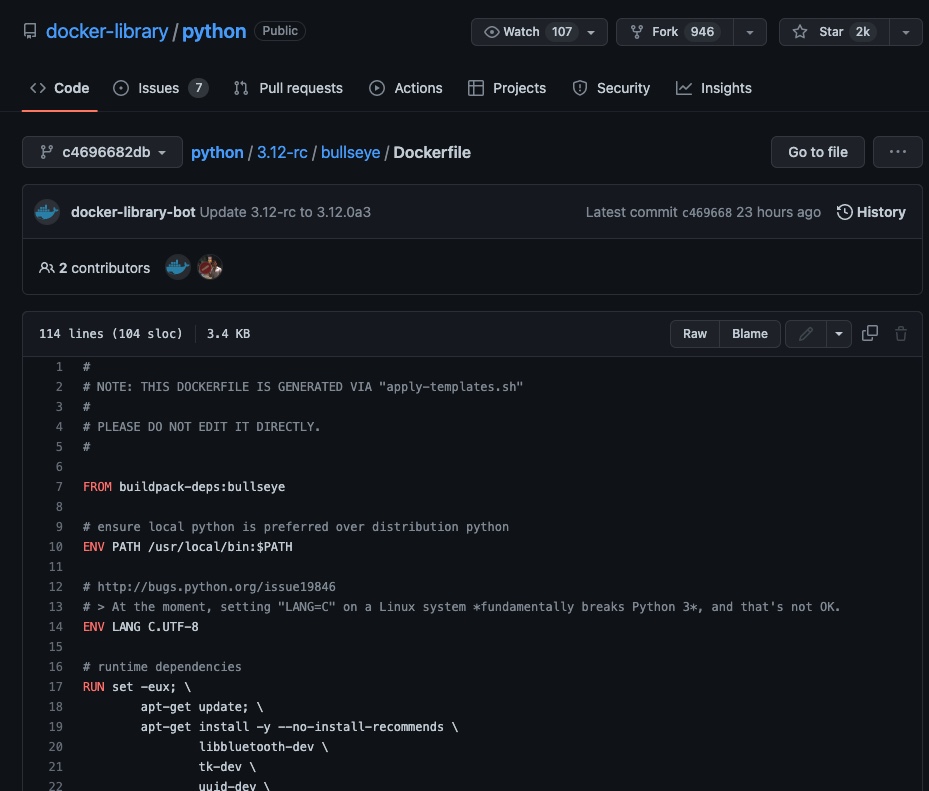Viewport: 929px width, 791px height.
Task: Click the first contributor Docker avatar
Action: [178, 268]
